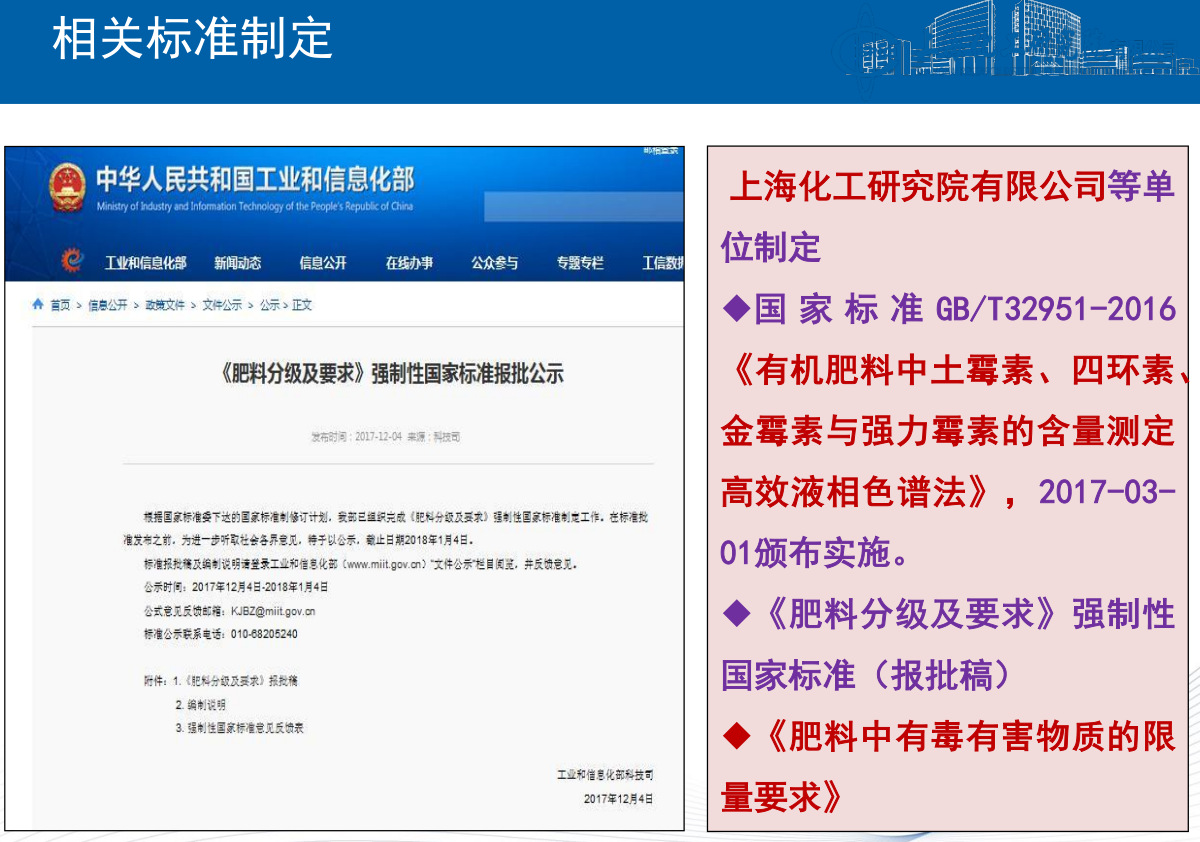Screen dimensions: 1200x842
Task: Click the contact phone line 010-68205240
Action: point(221,635)
